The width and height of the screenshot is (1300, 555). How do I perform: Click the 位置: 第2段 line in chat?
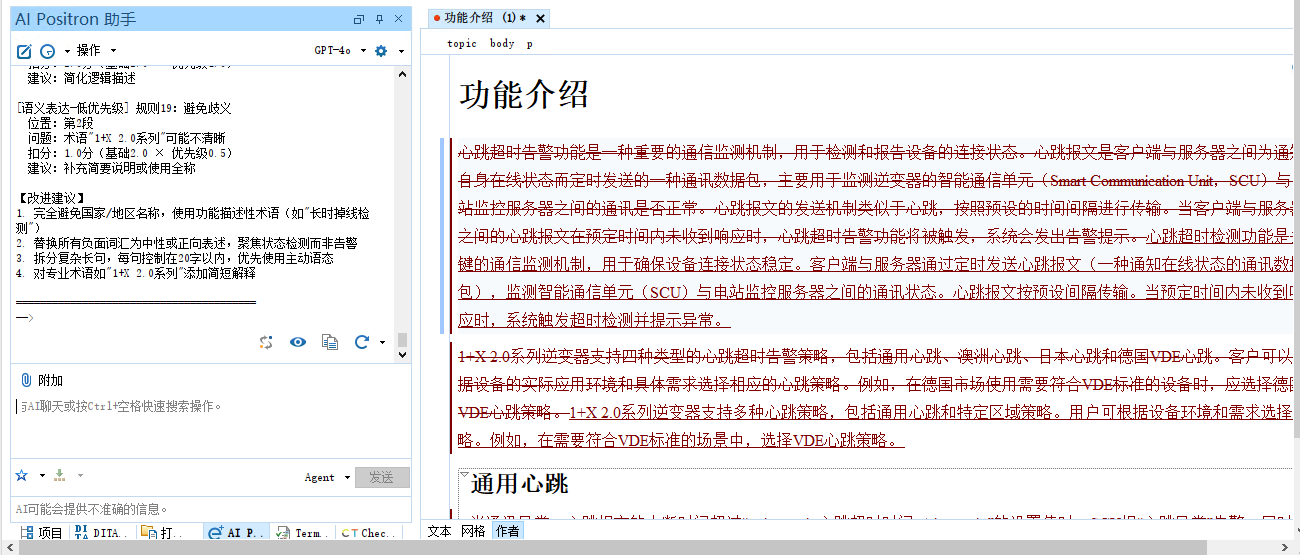click(x=61, y=123)
